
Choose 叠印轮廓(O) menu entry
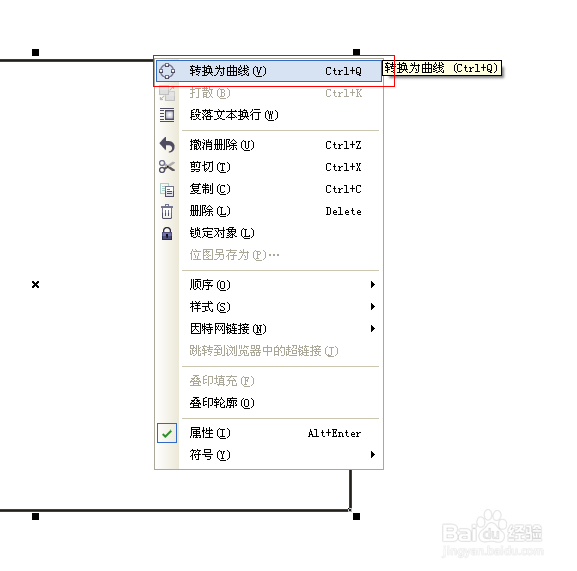point(269,403)
